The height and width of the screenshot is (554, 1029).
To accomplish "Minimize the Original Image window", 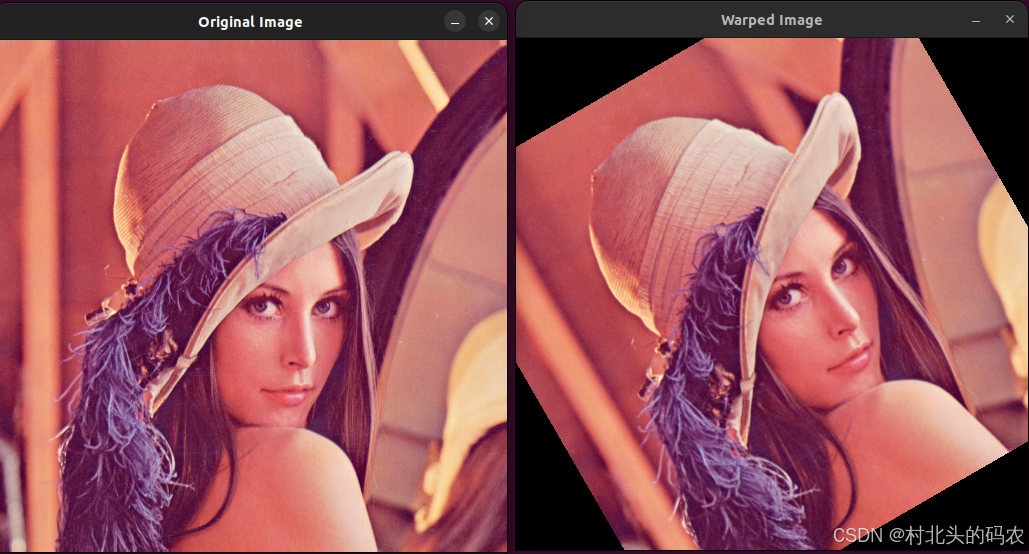I will (x=455, y=22).
